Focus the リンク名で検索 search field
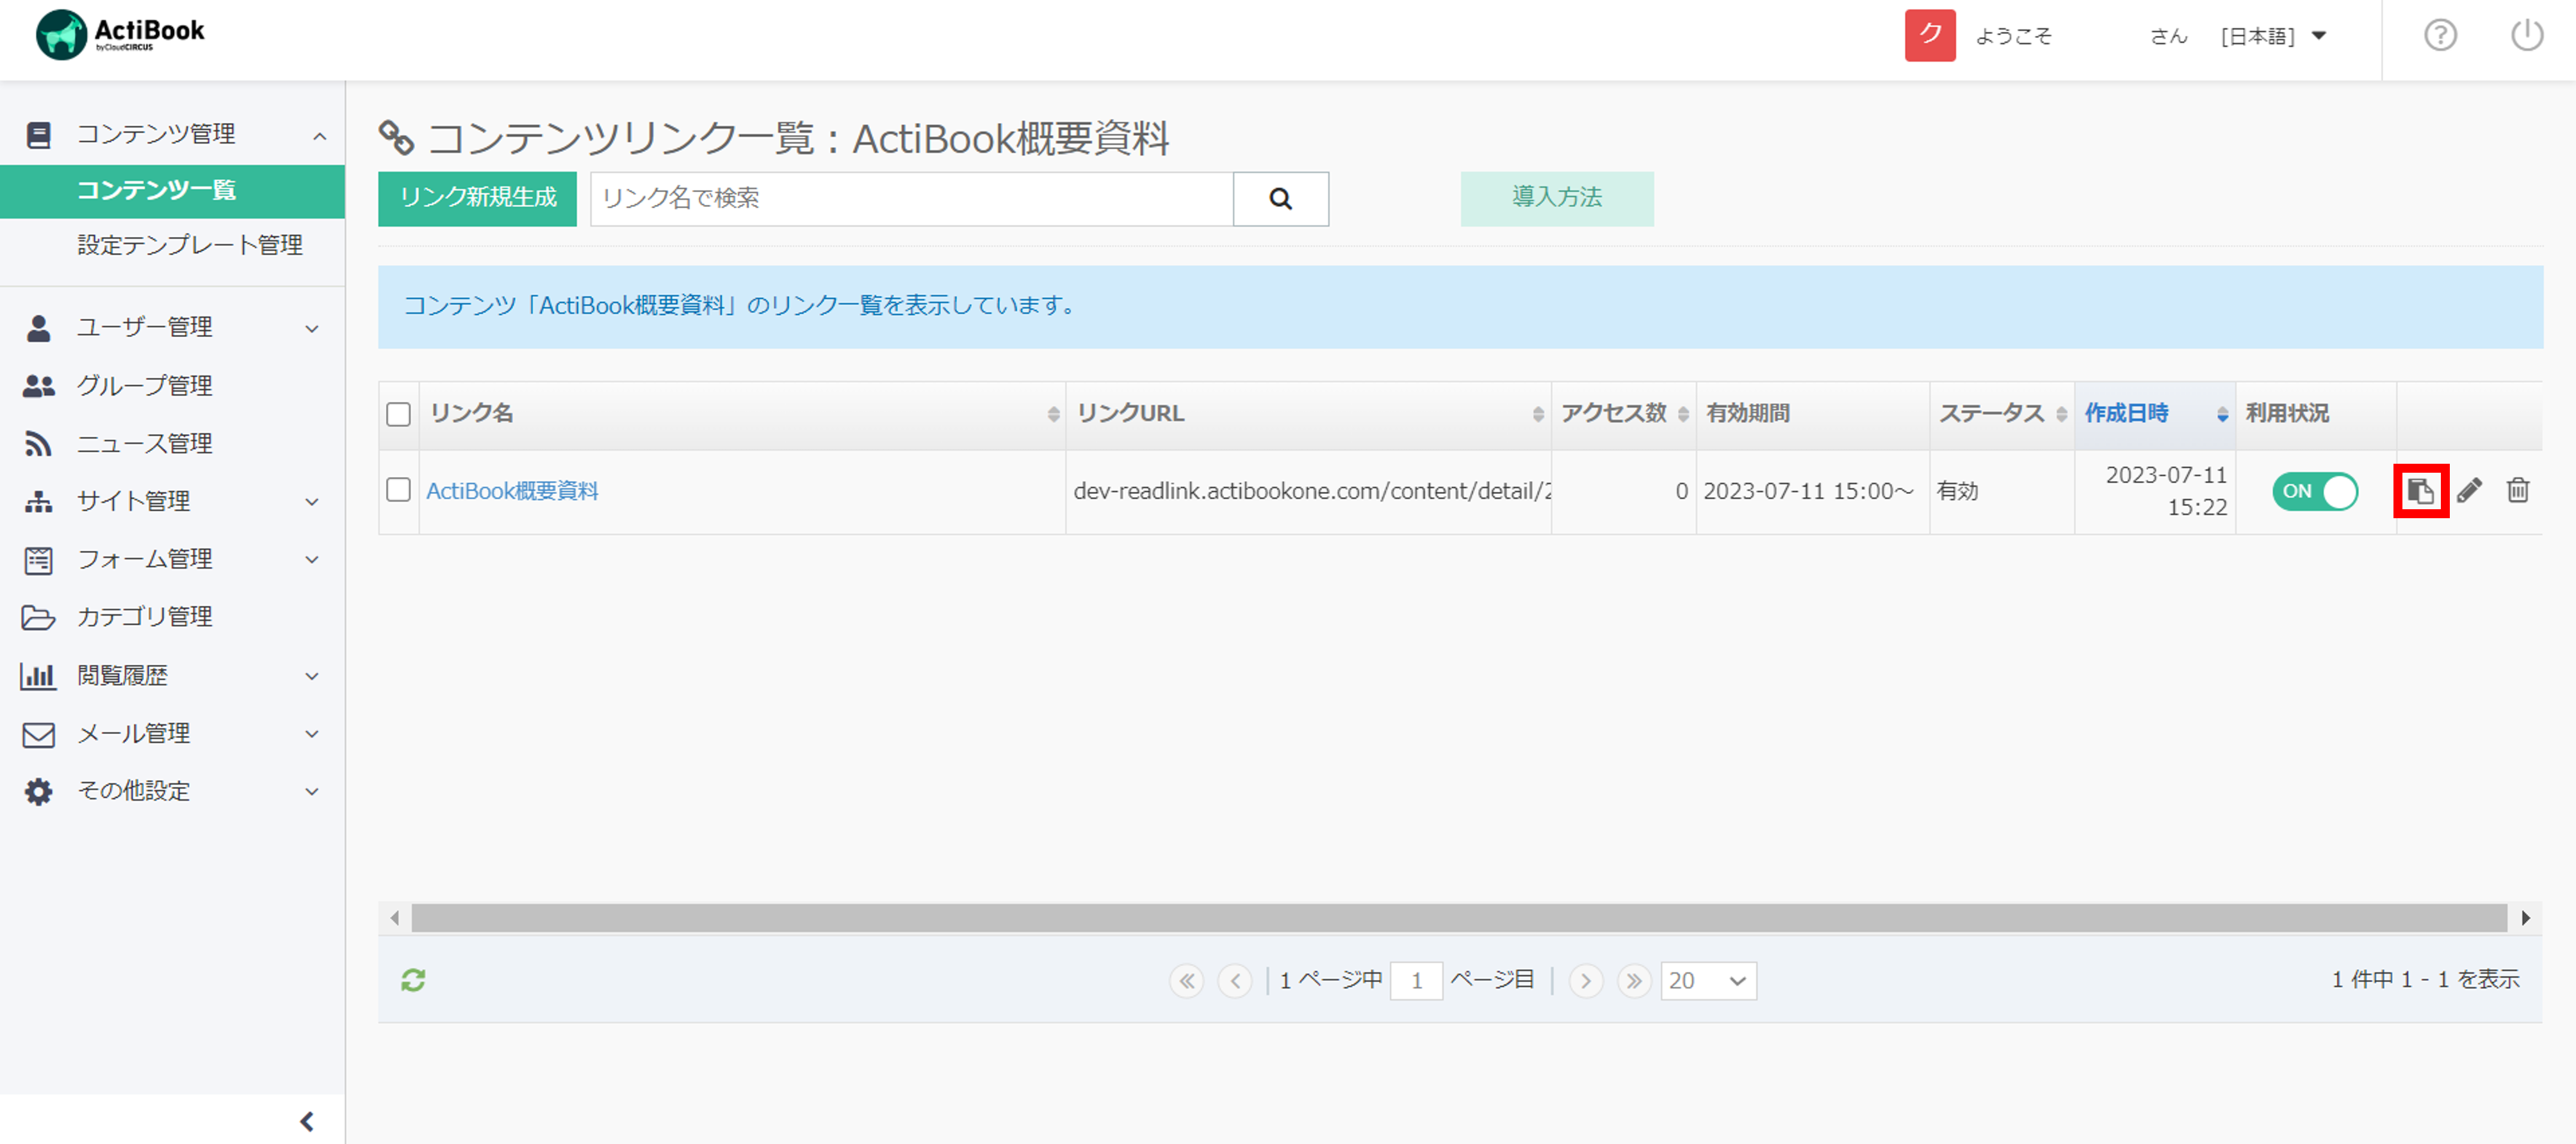Image resolution: width=2576 pixels, height=1144 pixels. coord(911,199)
